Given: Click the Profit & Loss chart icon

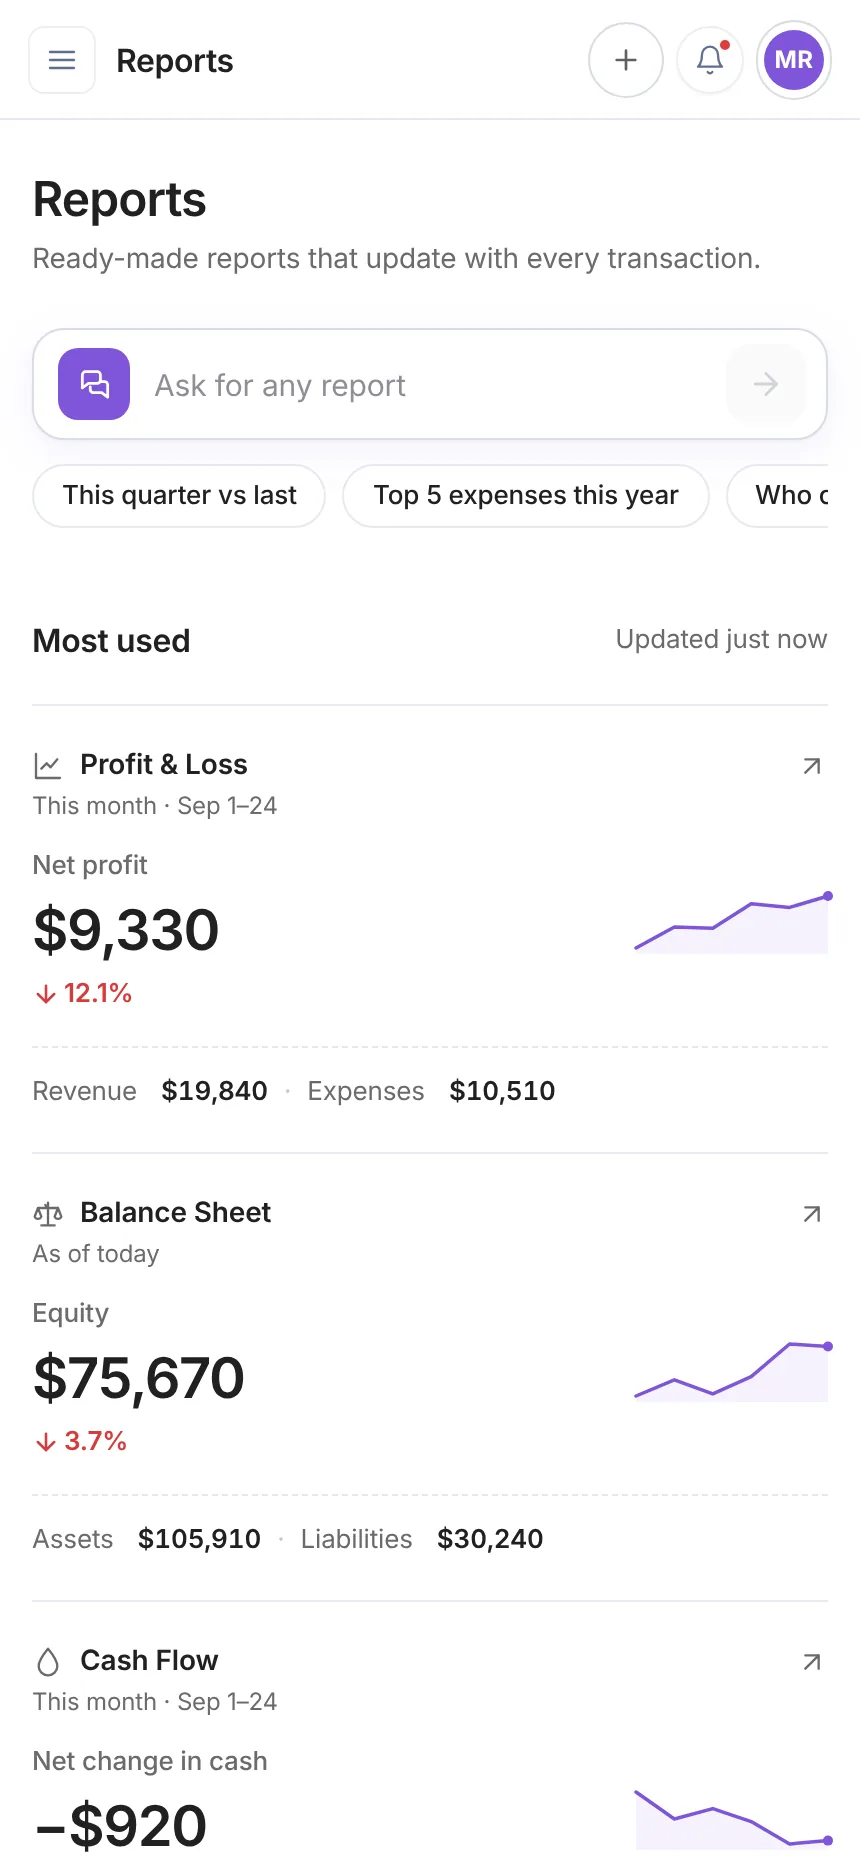Looking at the screenshot, I should coord(48,766).
